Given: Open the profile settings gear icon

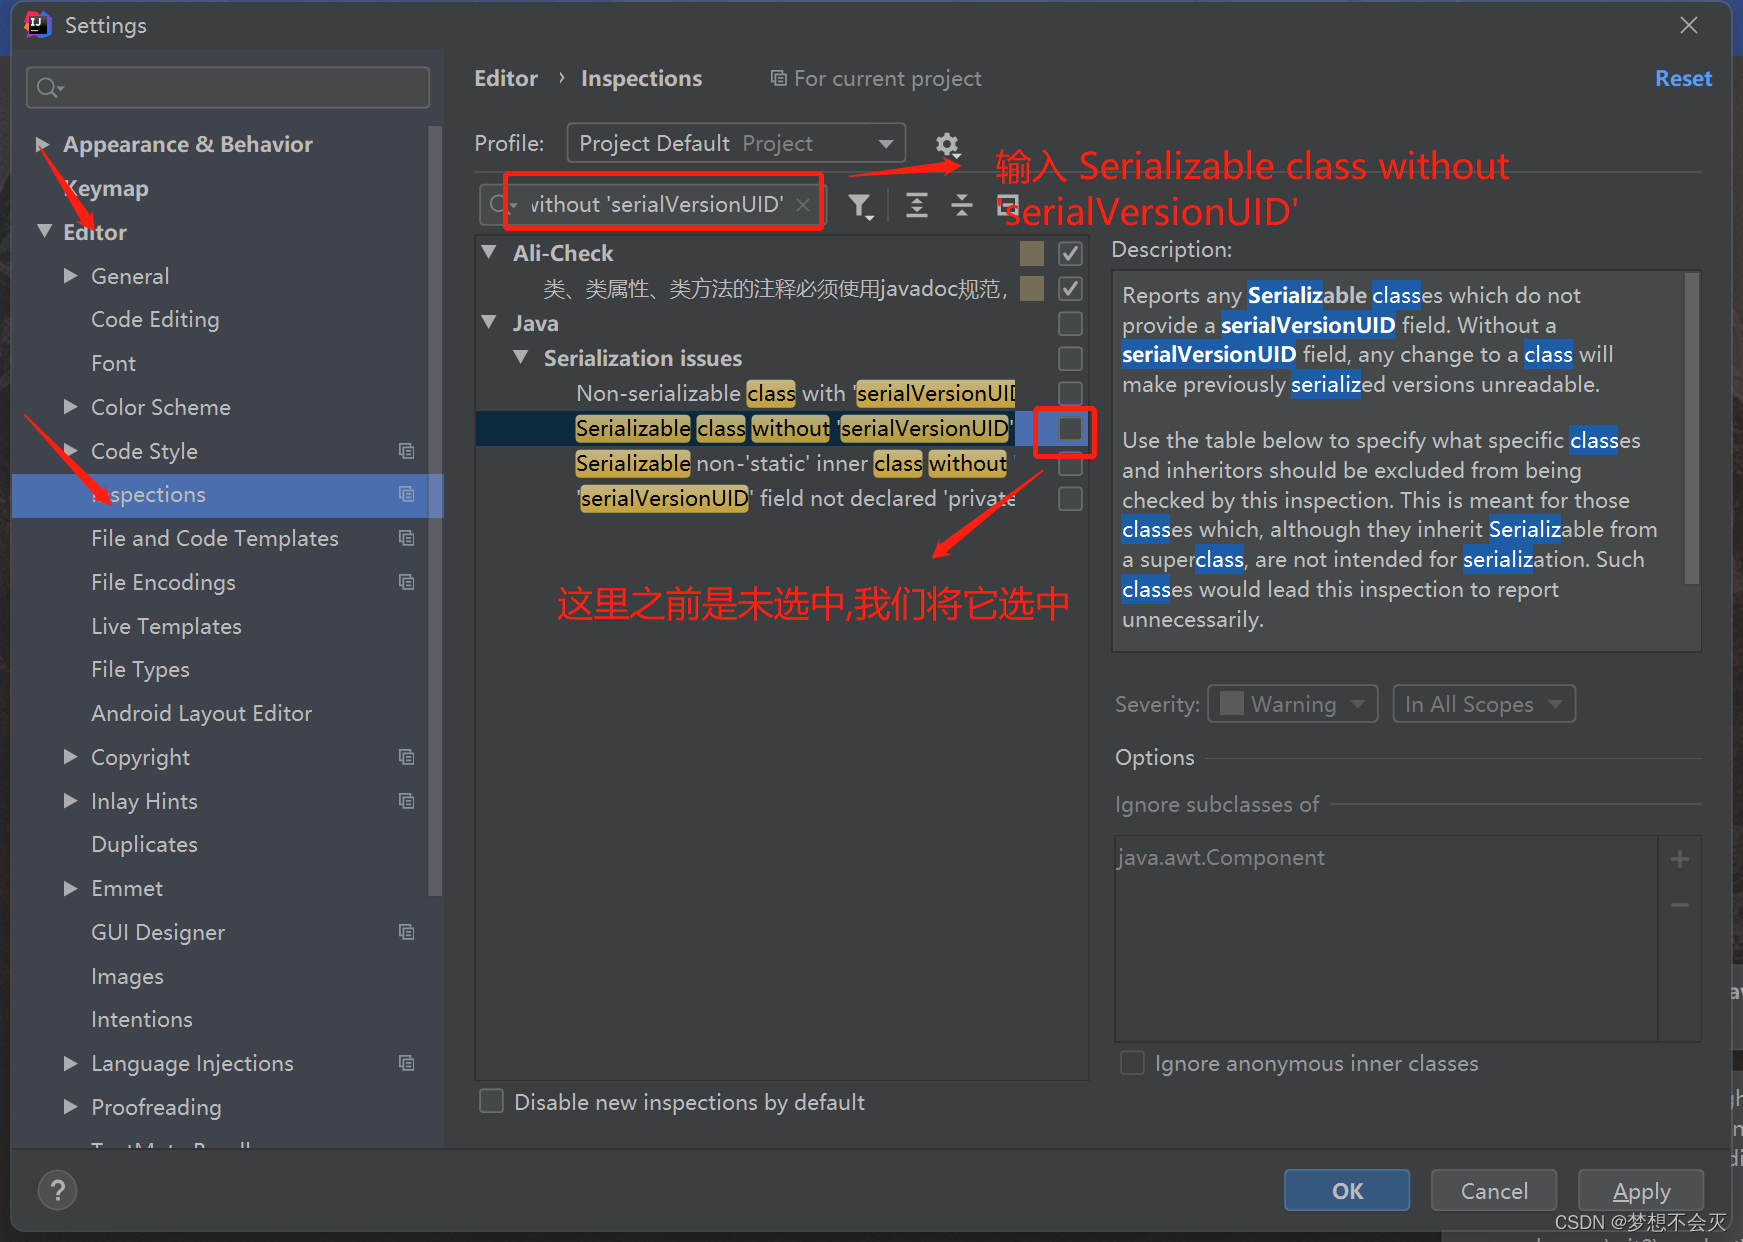Looking at the screenshot, I should coord(946,146).
